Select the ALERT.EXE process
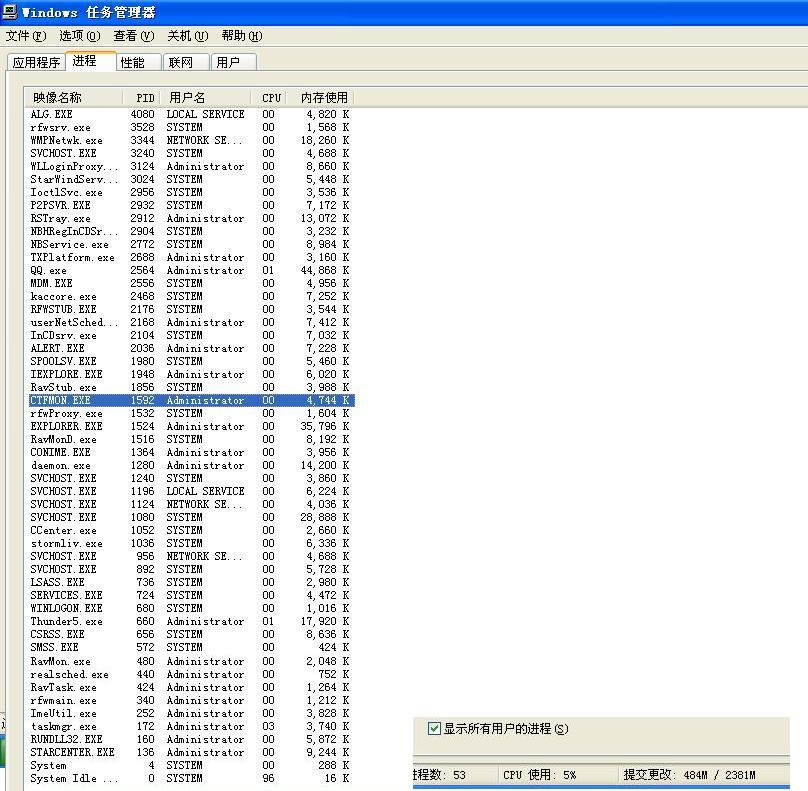 coord(191,348)
